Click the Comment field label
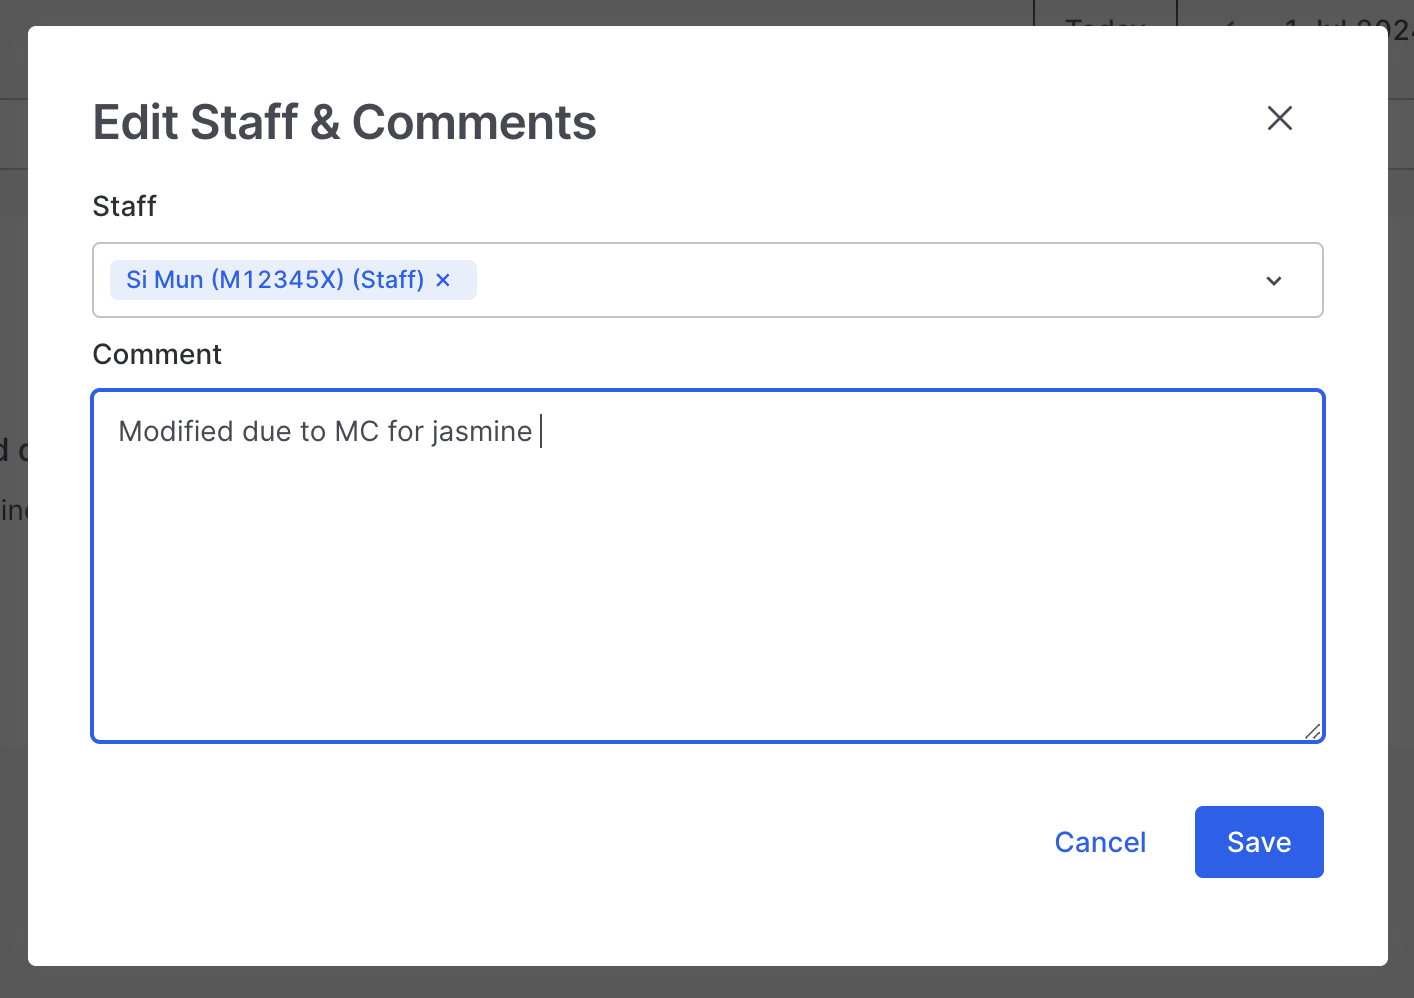The width and height of the screenshot is (1414, 998). (x=157, y=354)
